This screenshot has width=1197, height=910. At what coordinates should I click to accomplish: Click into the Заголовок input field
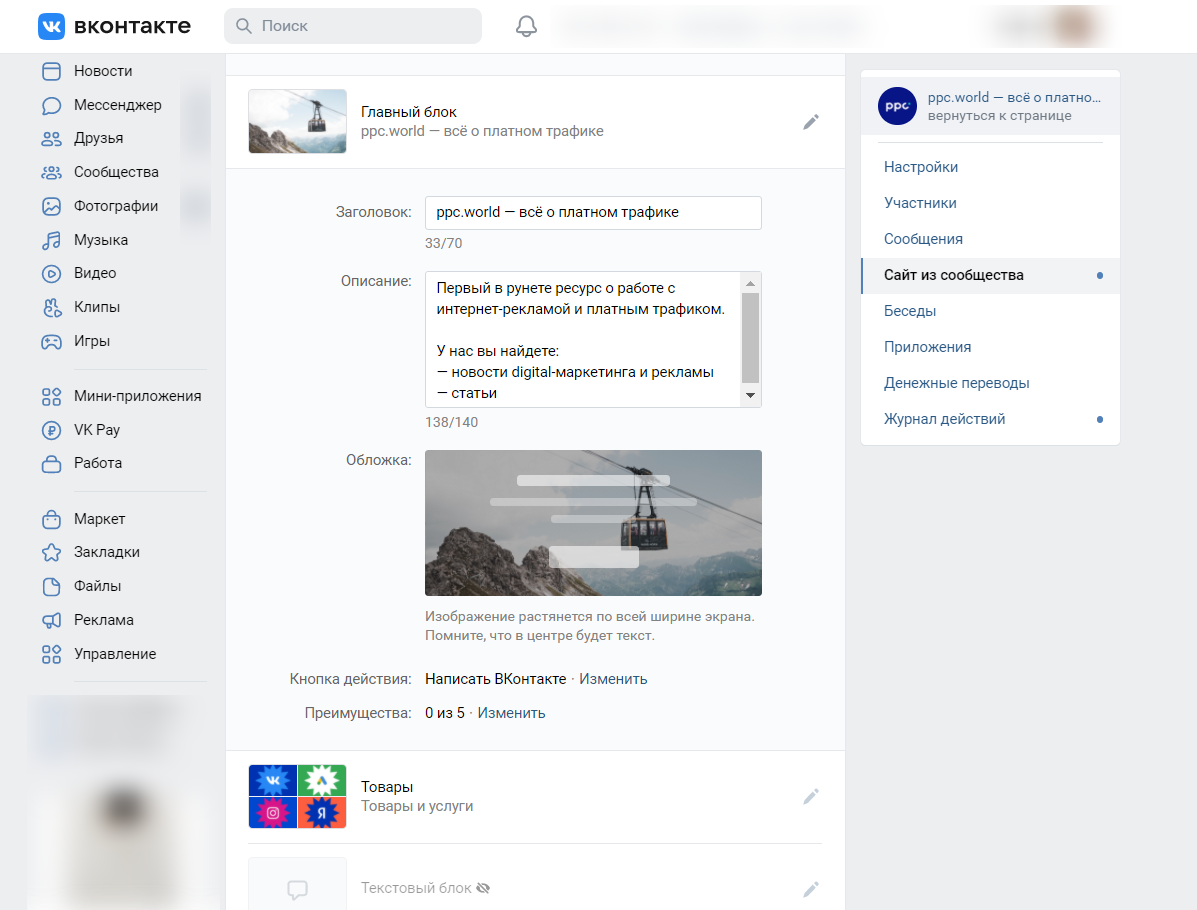click(x=593, y=213)
